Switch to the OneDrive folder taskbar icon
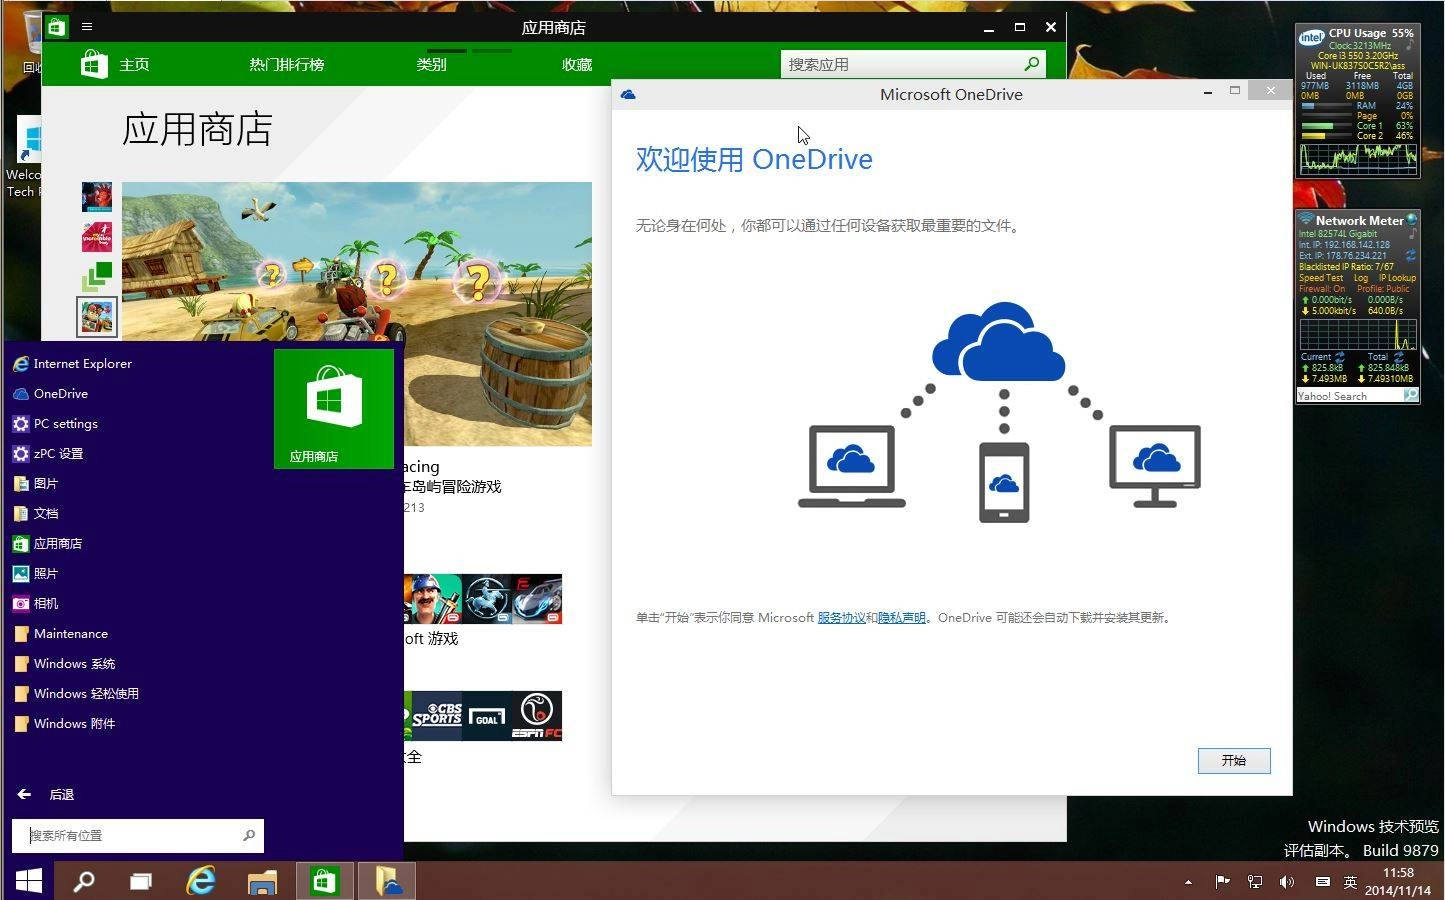 [x=387, y=881]
